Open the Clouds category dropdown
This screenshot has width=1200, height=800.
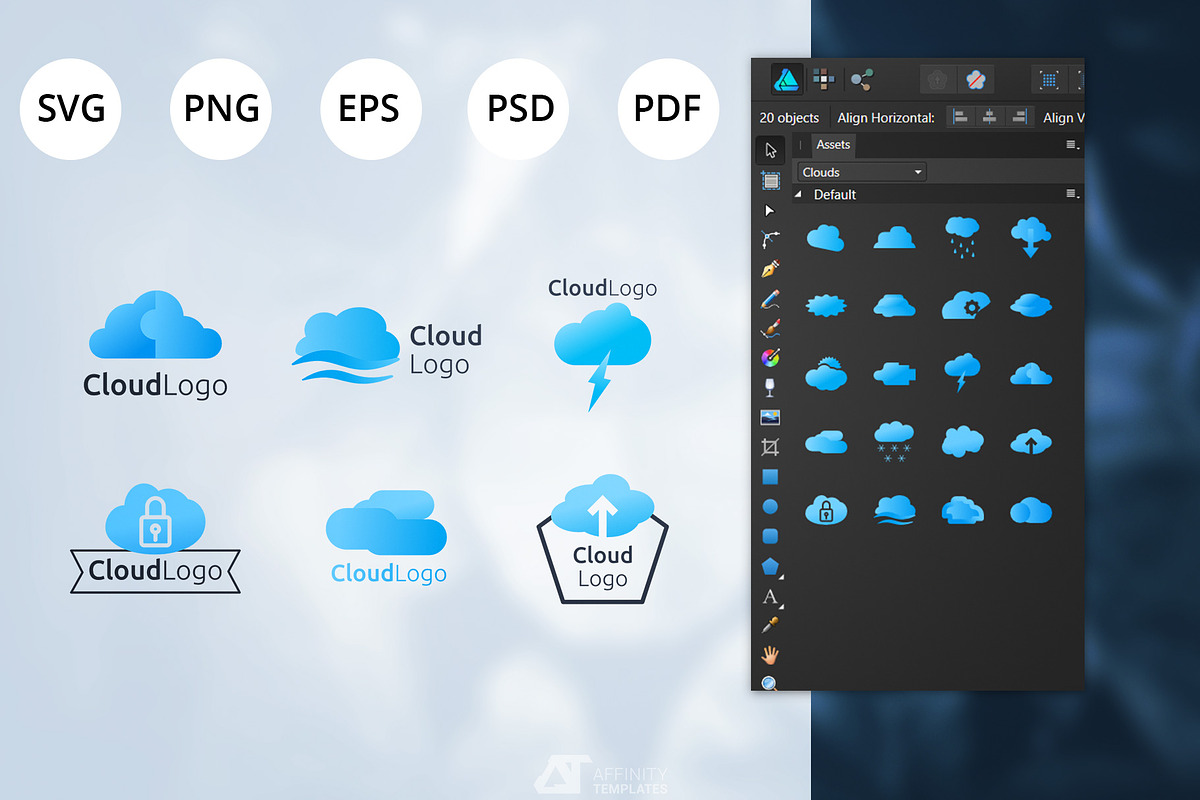click(x=862, y=172)
